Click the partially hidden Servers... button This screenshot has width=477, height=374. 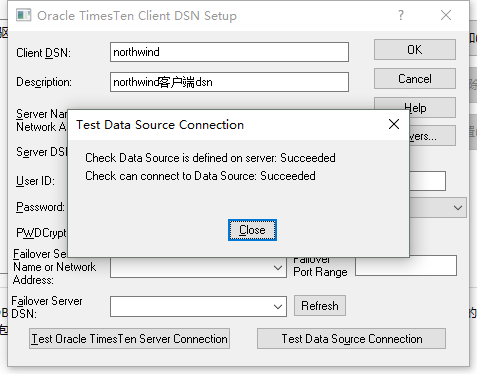tap(433, 136)
